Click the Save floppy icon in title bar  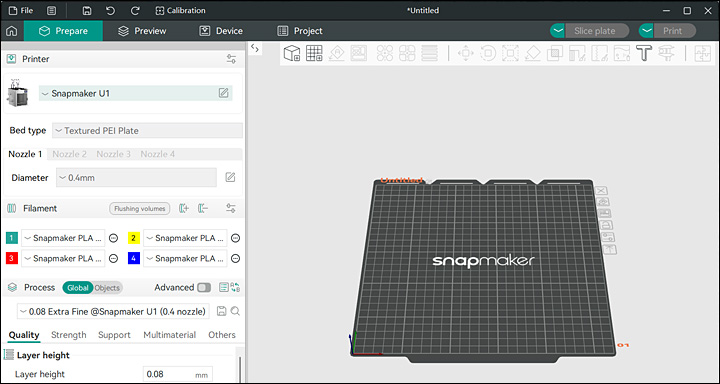87,11
